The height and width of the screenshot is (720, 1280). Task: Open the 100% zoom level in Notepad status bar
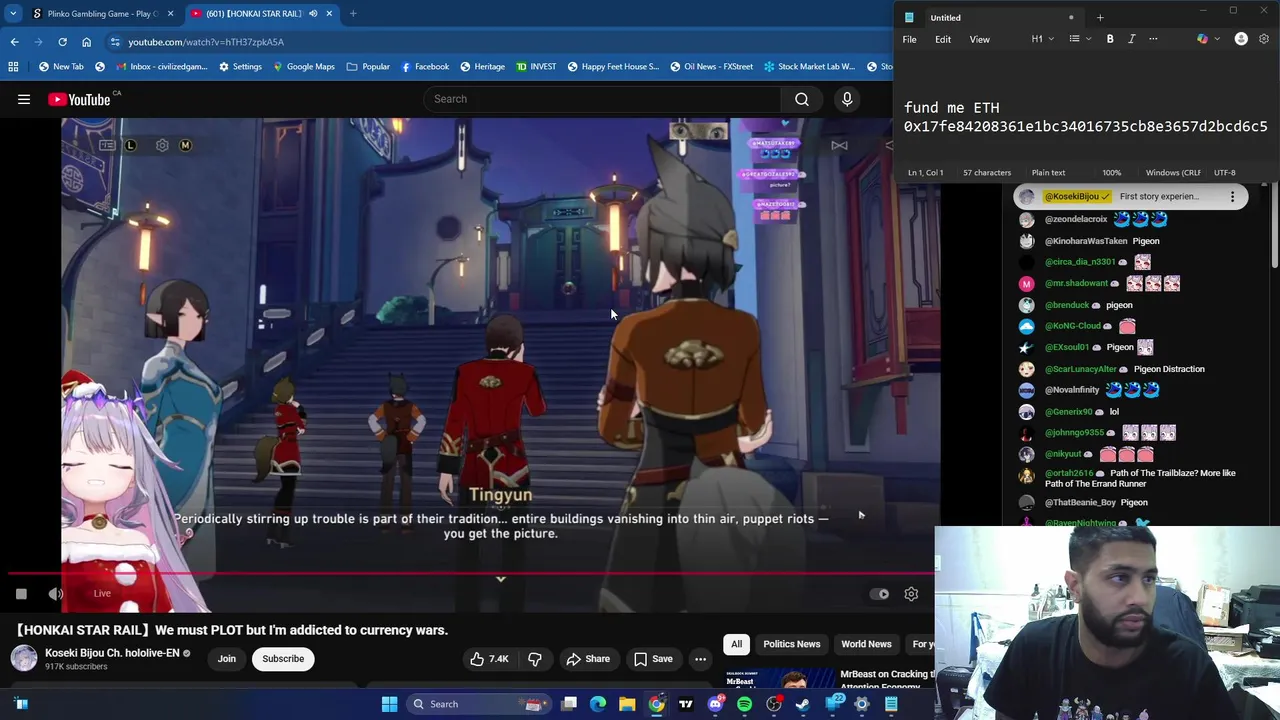(1111, 173)
